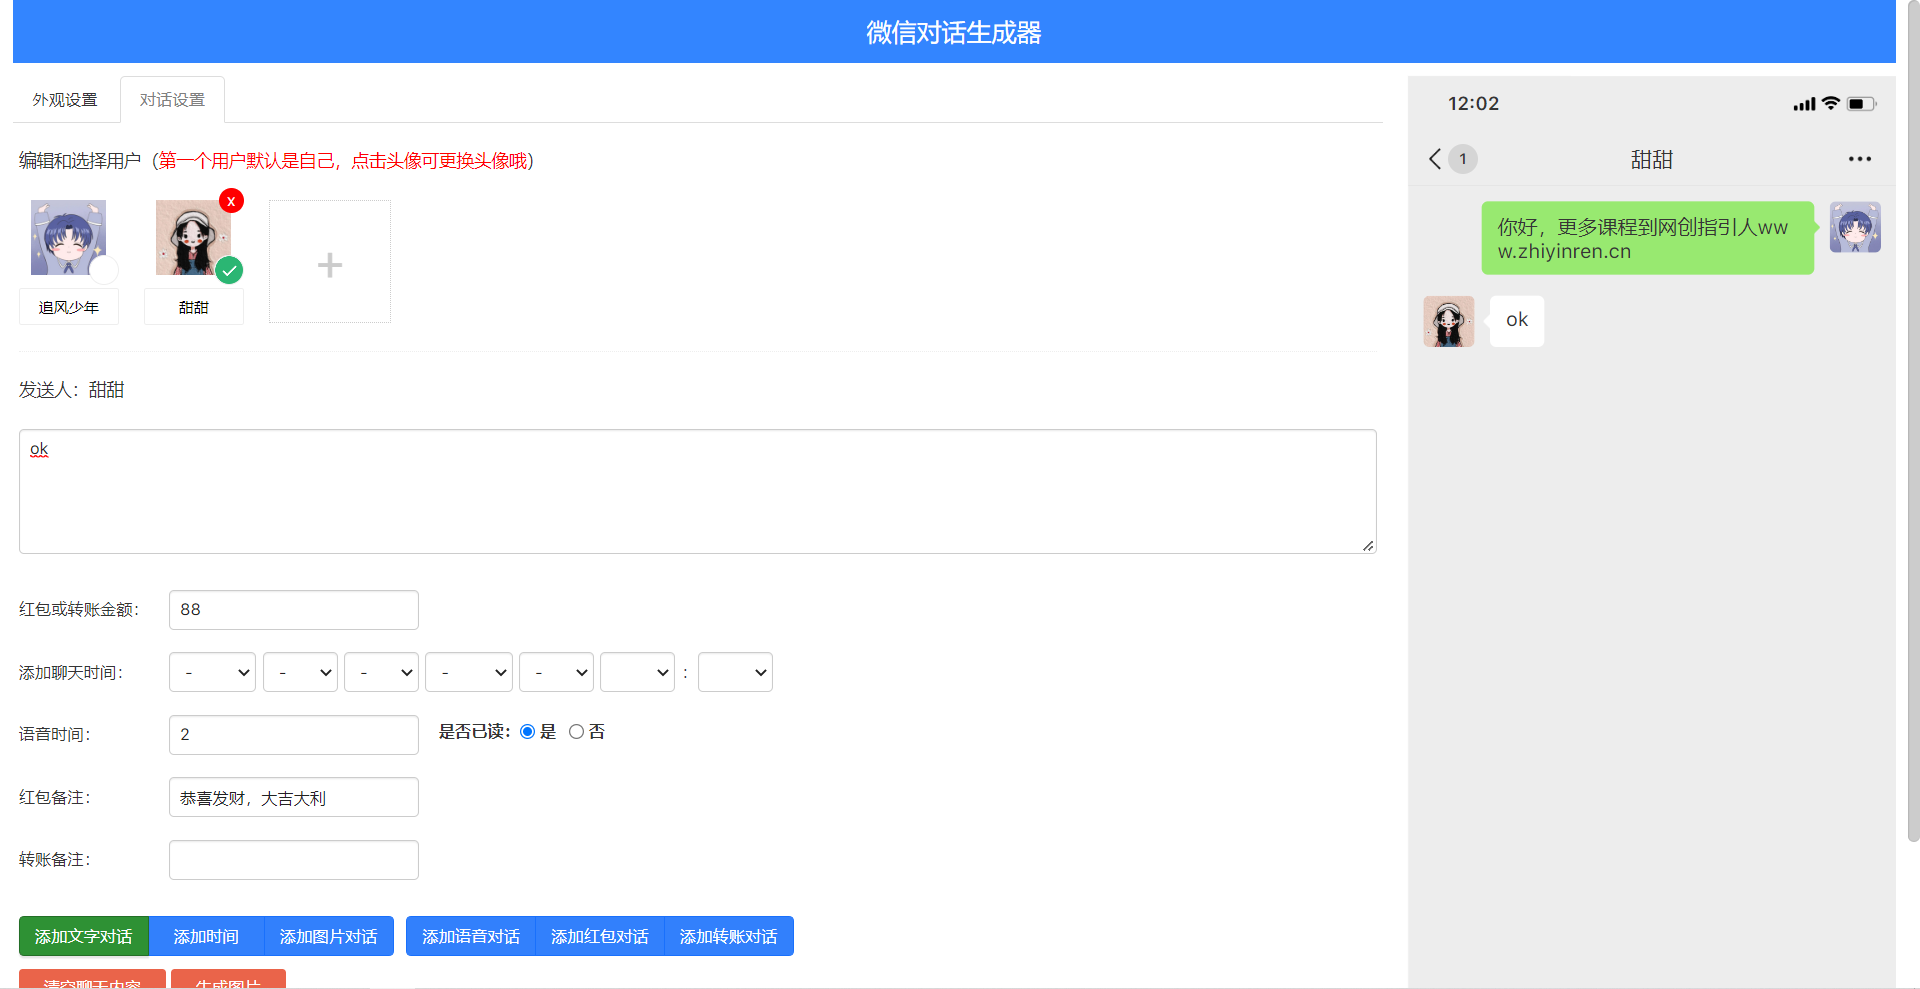Open the first chat time dropdown

coord(212,672)
